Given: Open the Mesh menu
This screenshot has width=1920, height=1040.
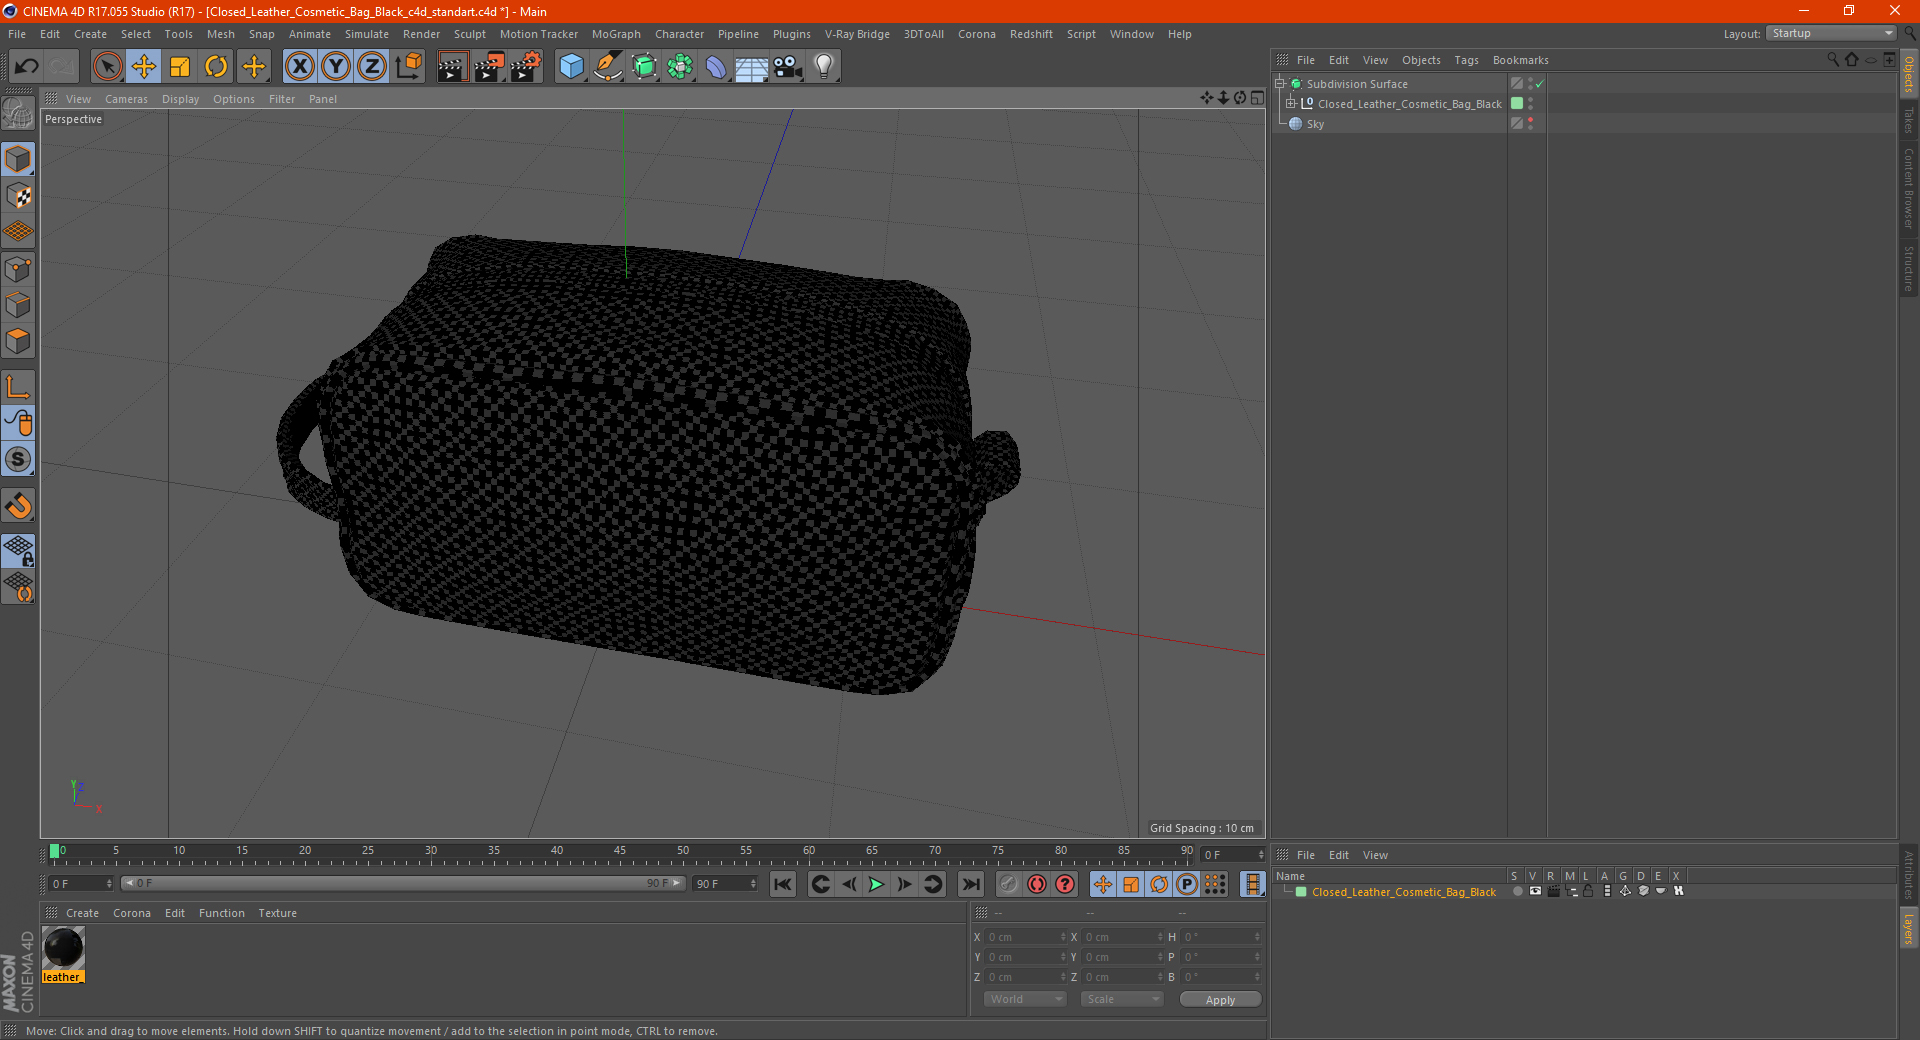Looking at the screenshot, I should 220,34.
